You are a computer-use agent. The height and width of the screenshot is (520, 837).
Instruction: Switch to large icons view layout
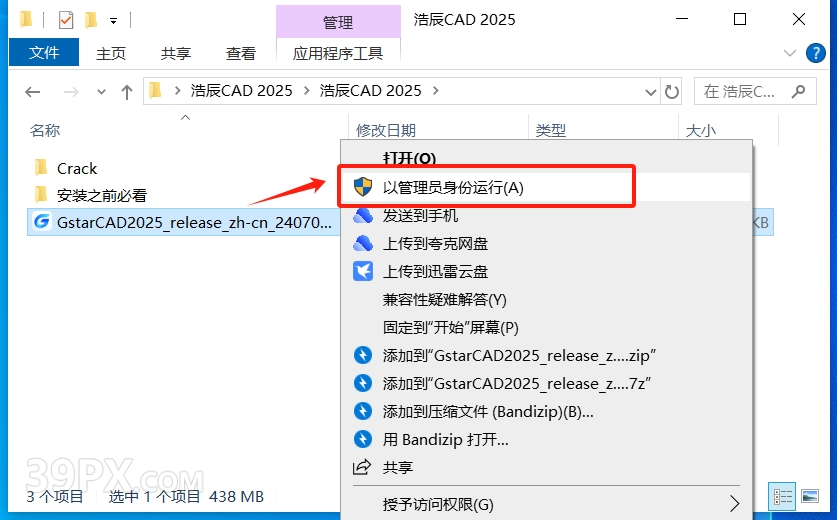pyautogui.click(x=810, y=497)
